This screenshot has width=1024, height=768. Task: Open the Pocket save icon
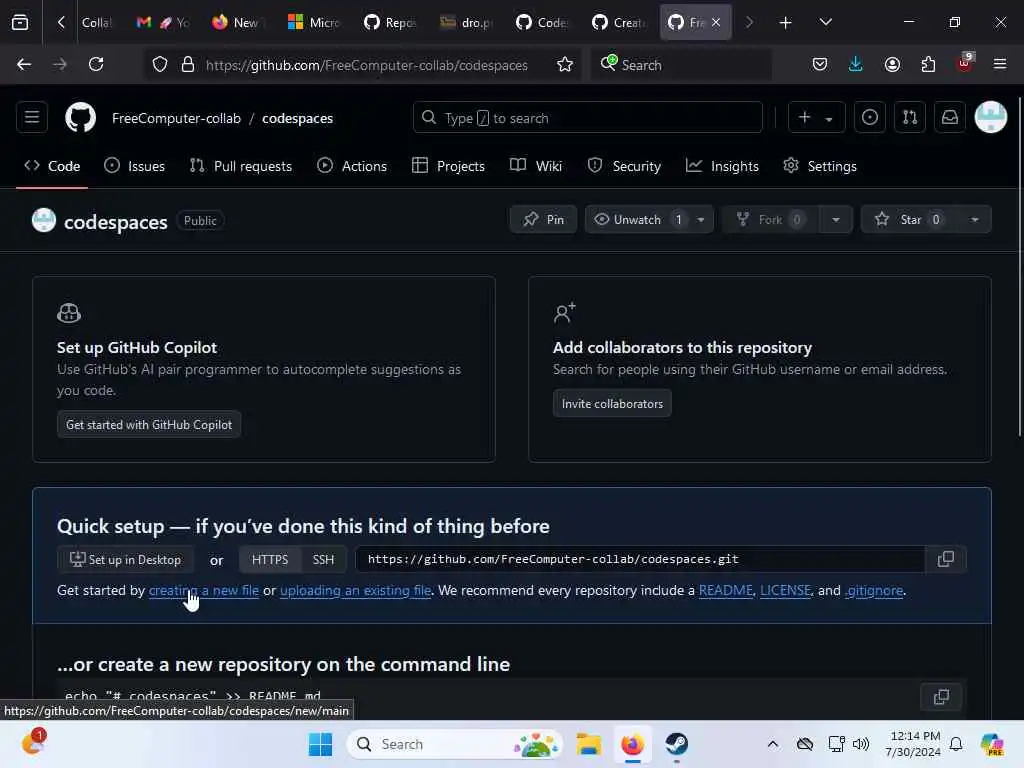tap(820, 64)
